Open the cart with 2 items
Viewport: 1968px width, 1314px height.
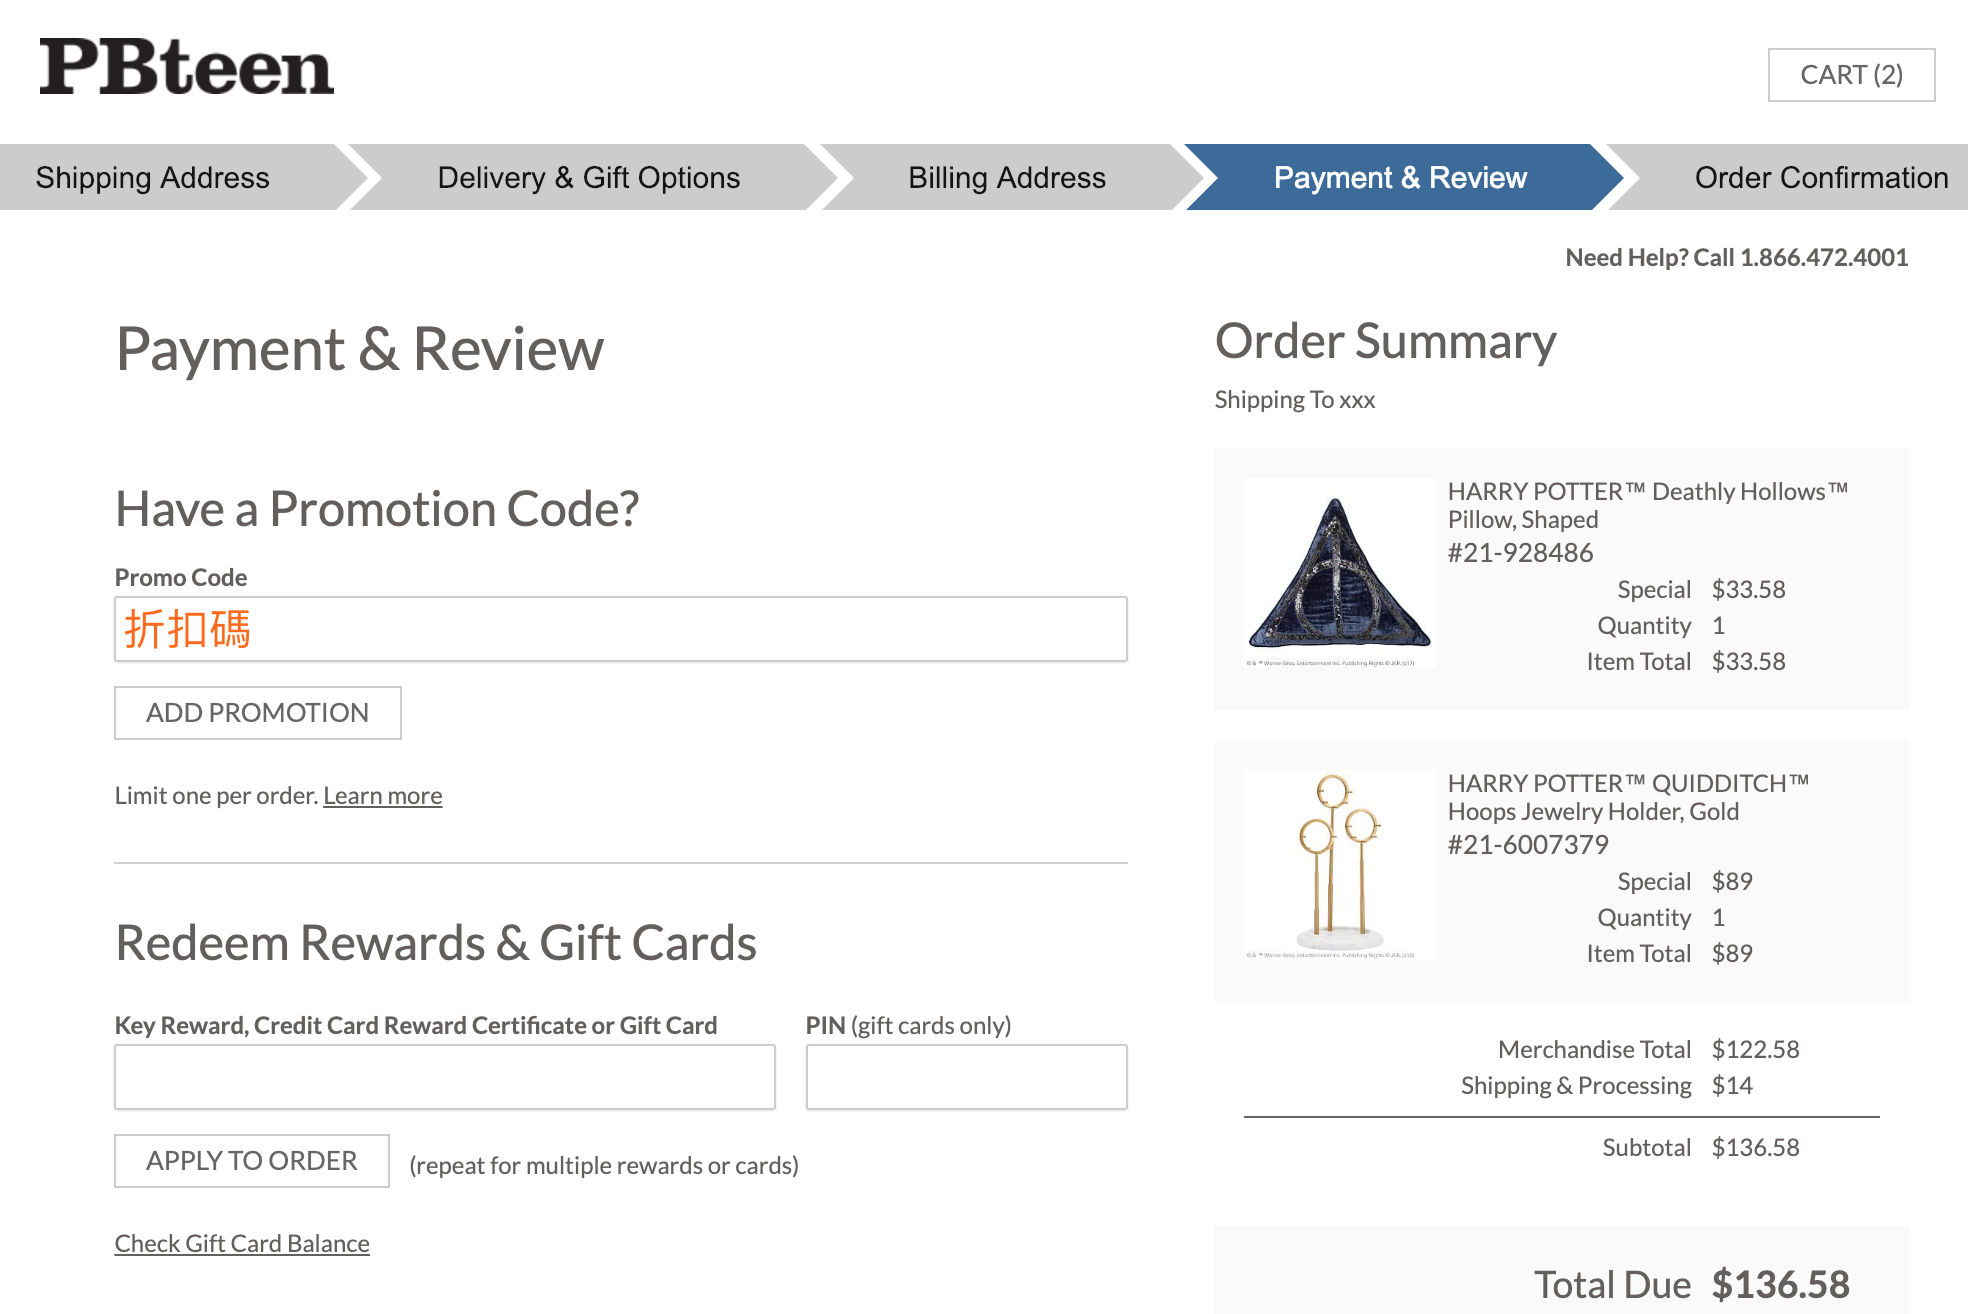click(1850, 75)
